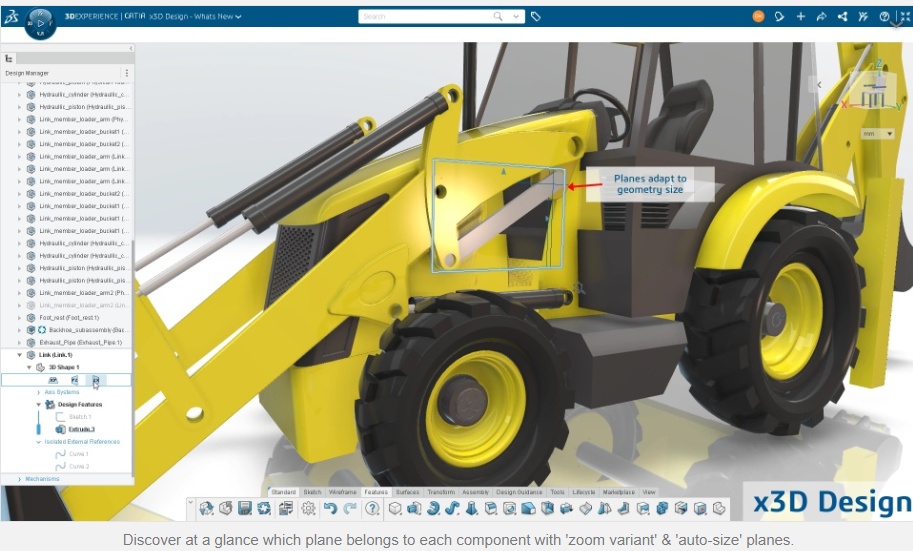Collapse the Link (Link.1) node arrow

coord(19,355)
